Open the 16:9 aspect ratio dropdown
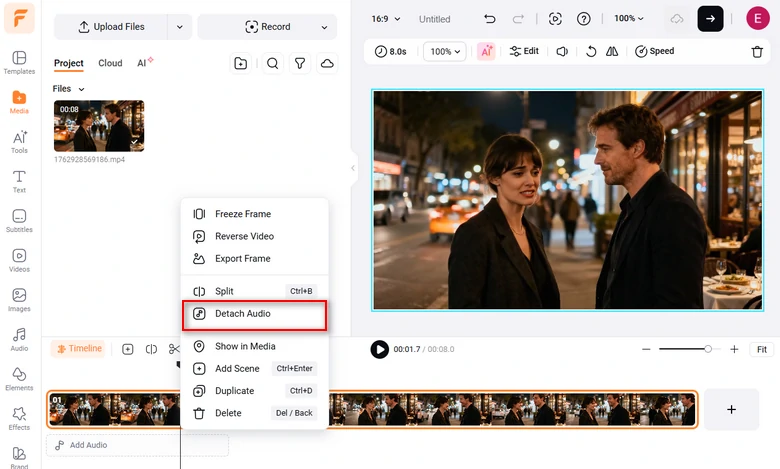 pyautogui.click(x=386, y=19)
